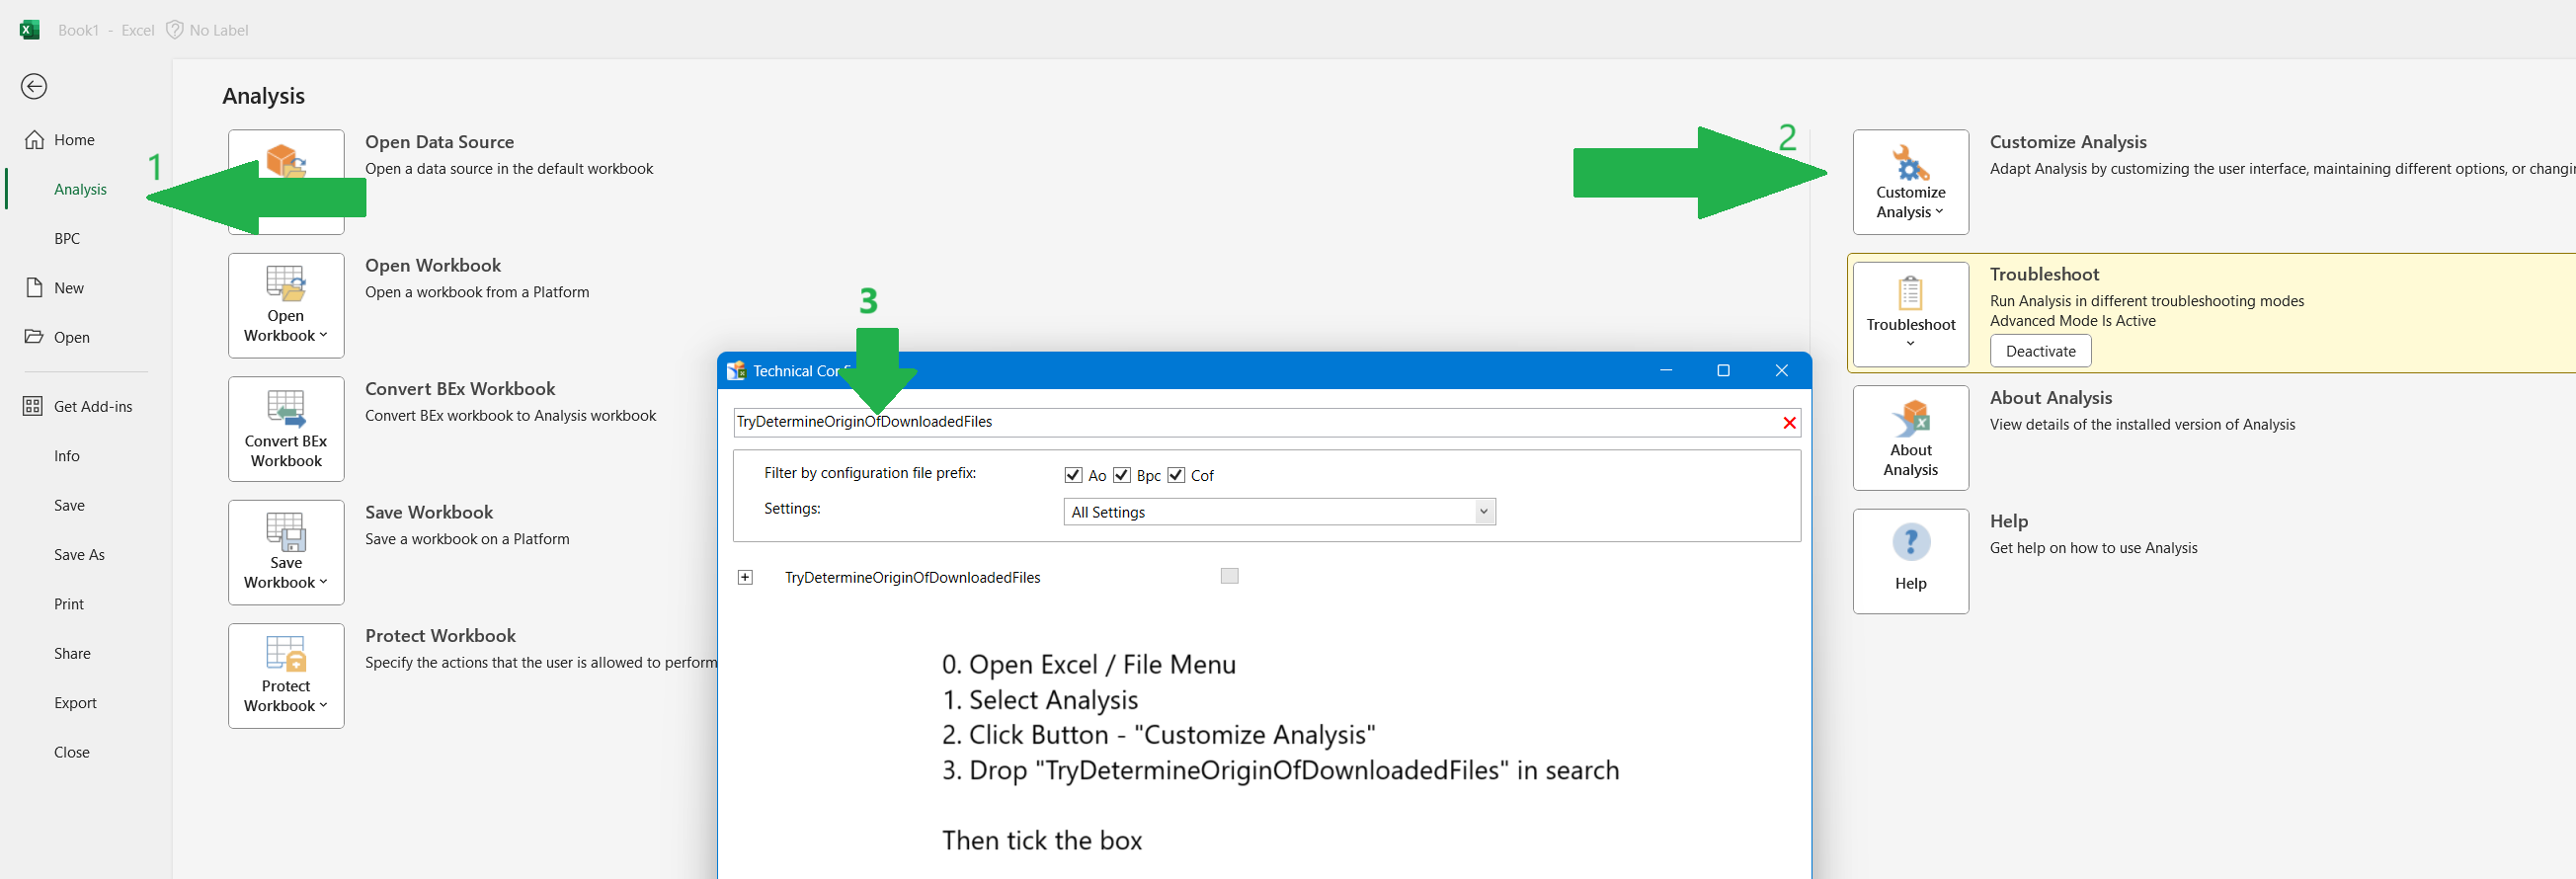Clear the search with the red X
The height and width of the screenshot is (879, 2576).
(x=1789, y=423)
